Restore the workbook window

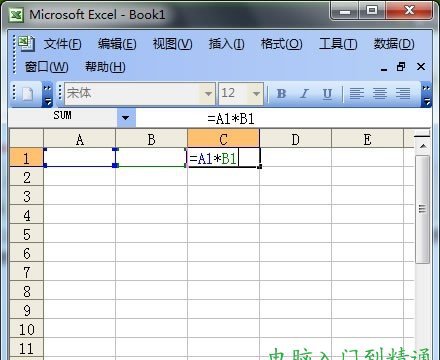pyautogui.click(x=401, y=67)
